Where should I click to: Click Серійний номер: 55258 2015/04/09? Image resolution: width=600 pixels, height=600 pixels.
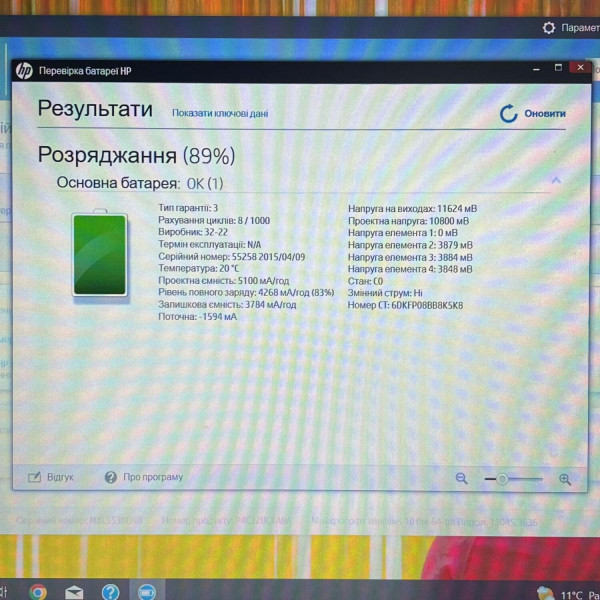coord(232,257)
